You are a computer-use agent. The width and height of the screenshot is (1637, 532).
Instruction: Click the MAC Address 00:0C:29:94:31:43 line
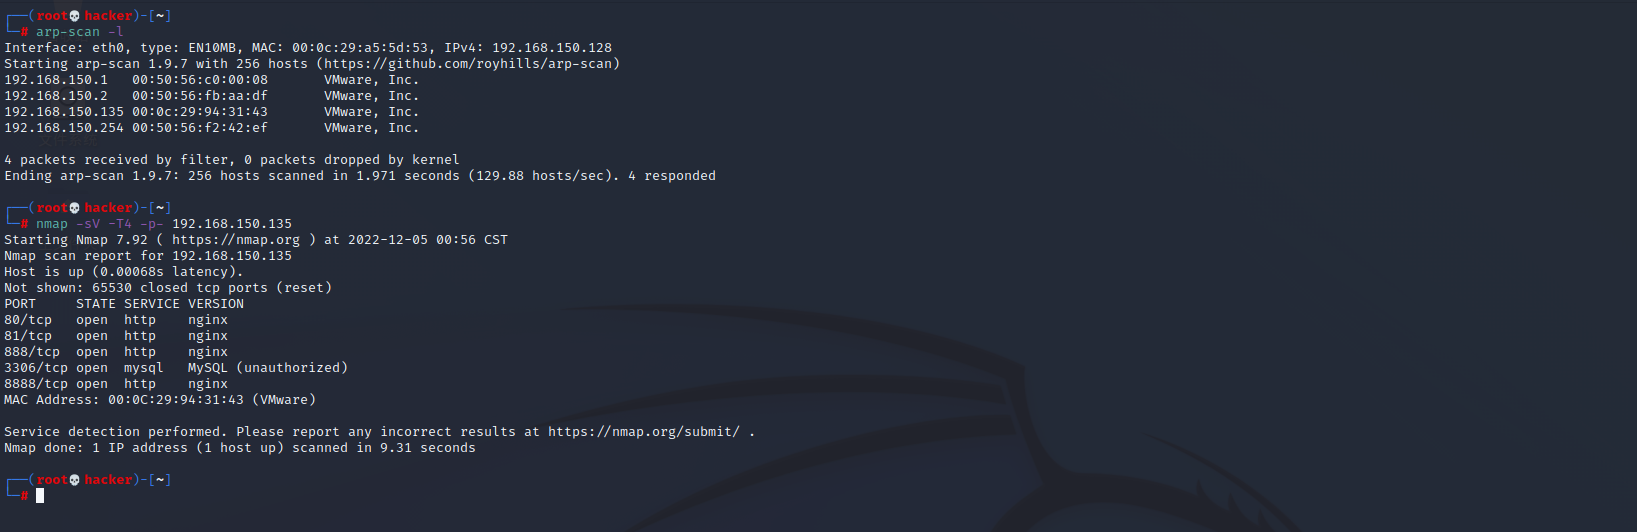pos(160,400)
